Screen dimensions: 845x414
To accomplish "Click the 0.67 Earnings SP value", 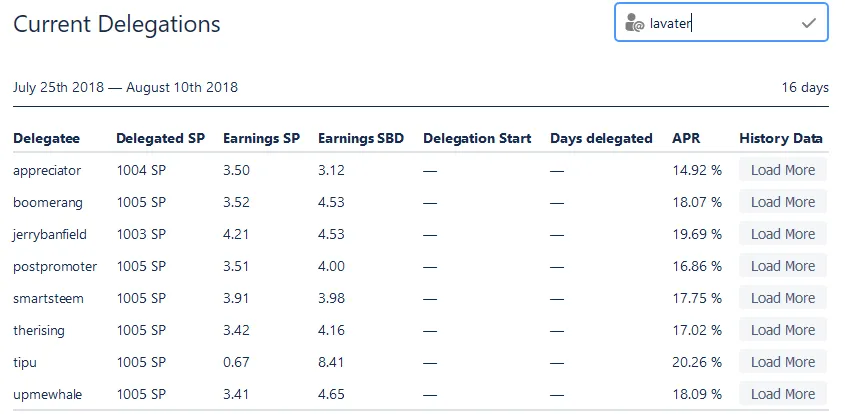I will (x=236, y=362).
